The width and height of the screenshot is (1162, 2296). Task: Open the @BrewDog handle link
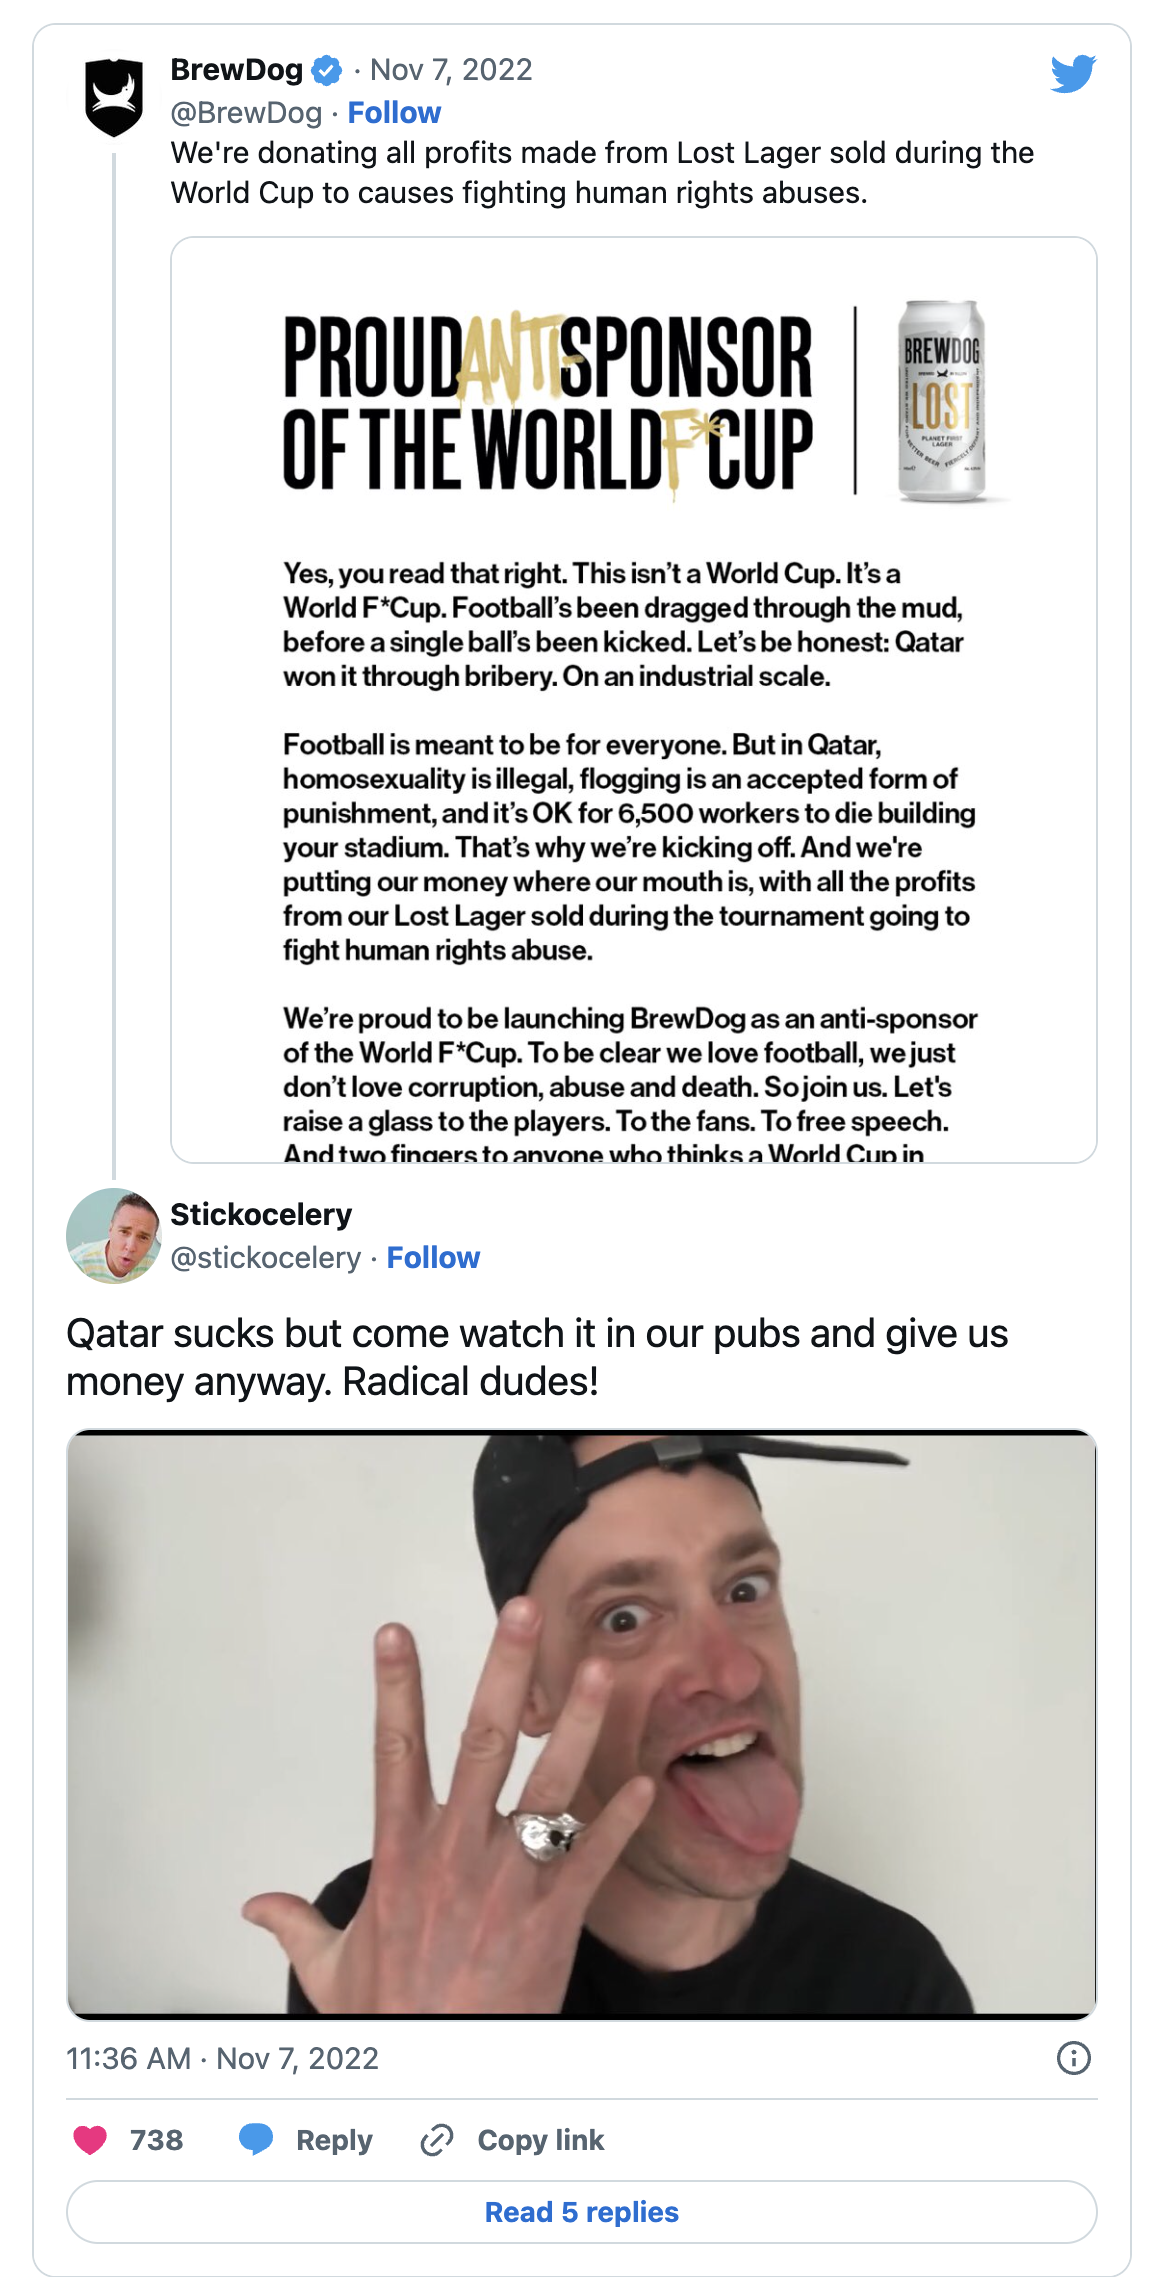tap(246, 113)
